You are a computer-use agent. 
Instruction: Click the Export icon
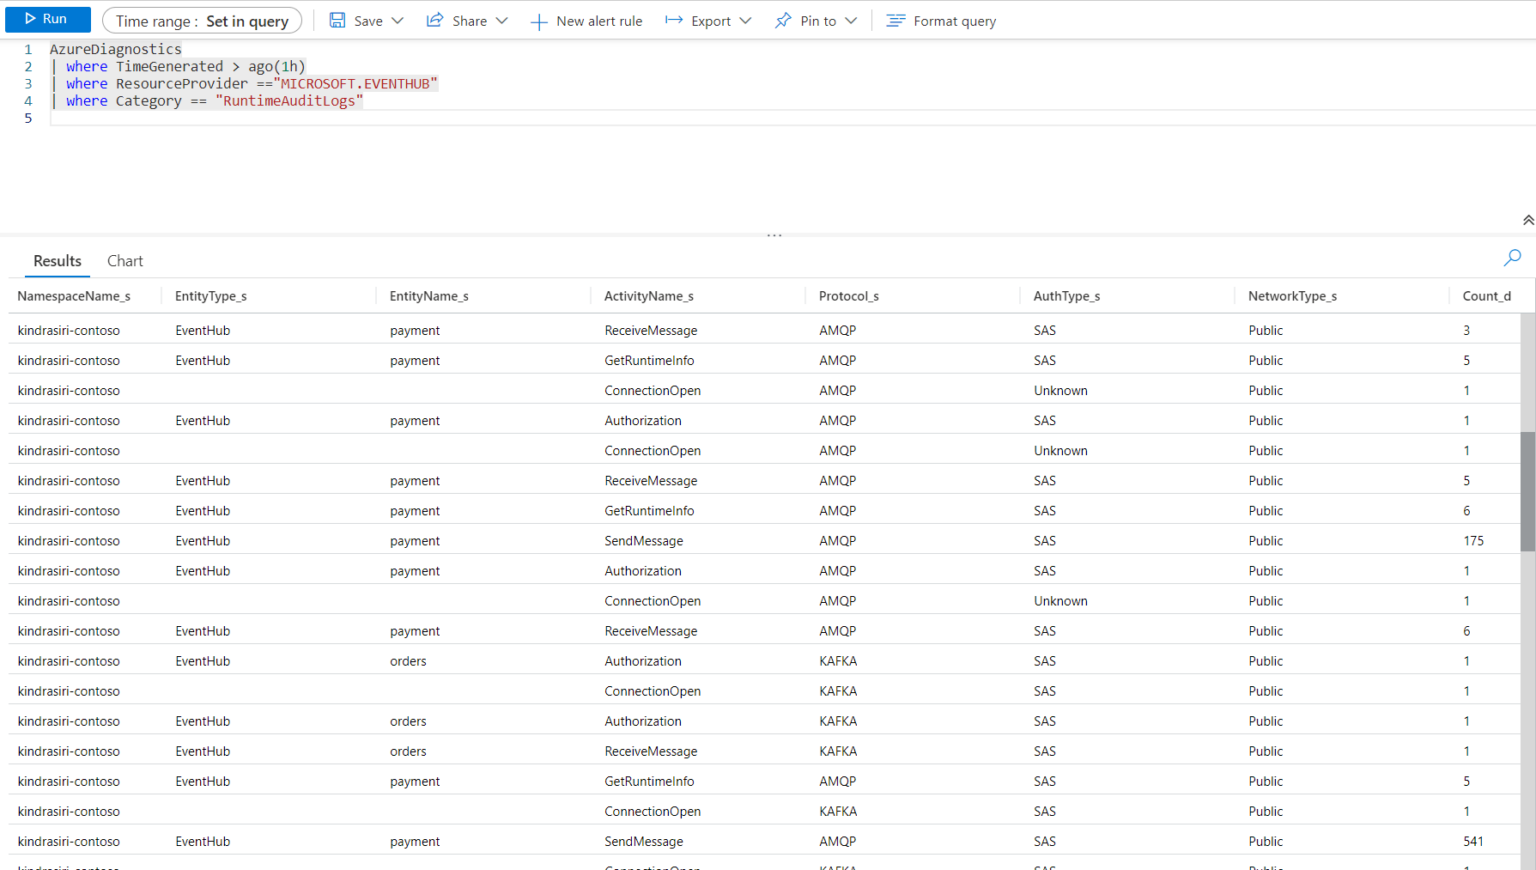(x=672, y=20)
